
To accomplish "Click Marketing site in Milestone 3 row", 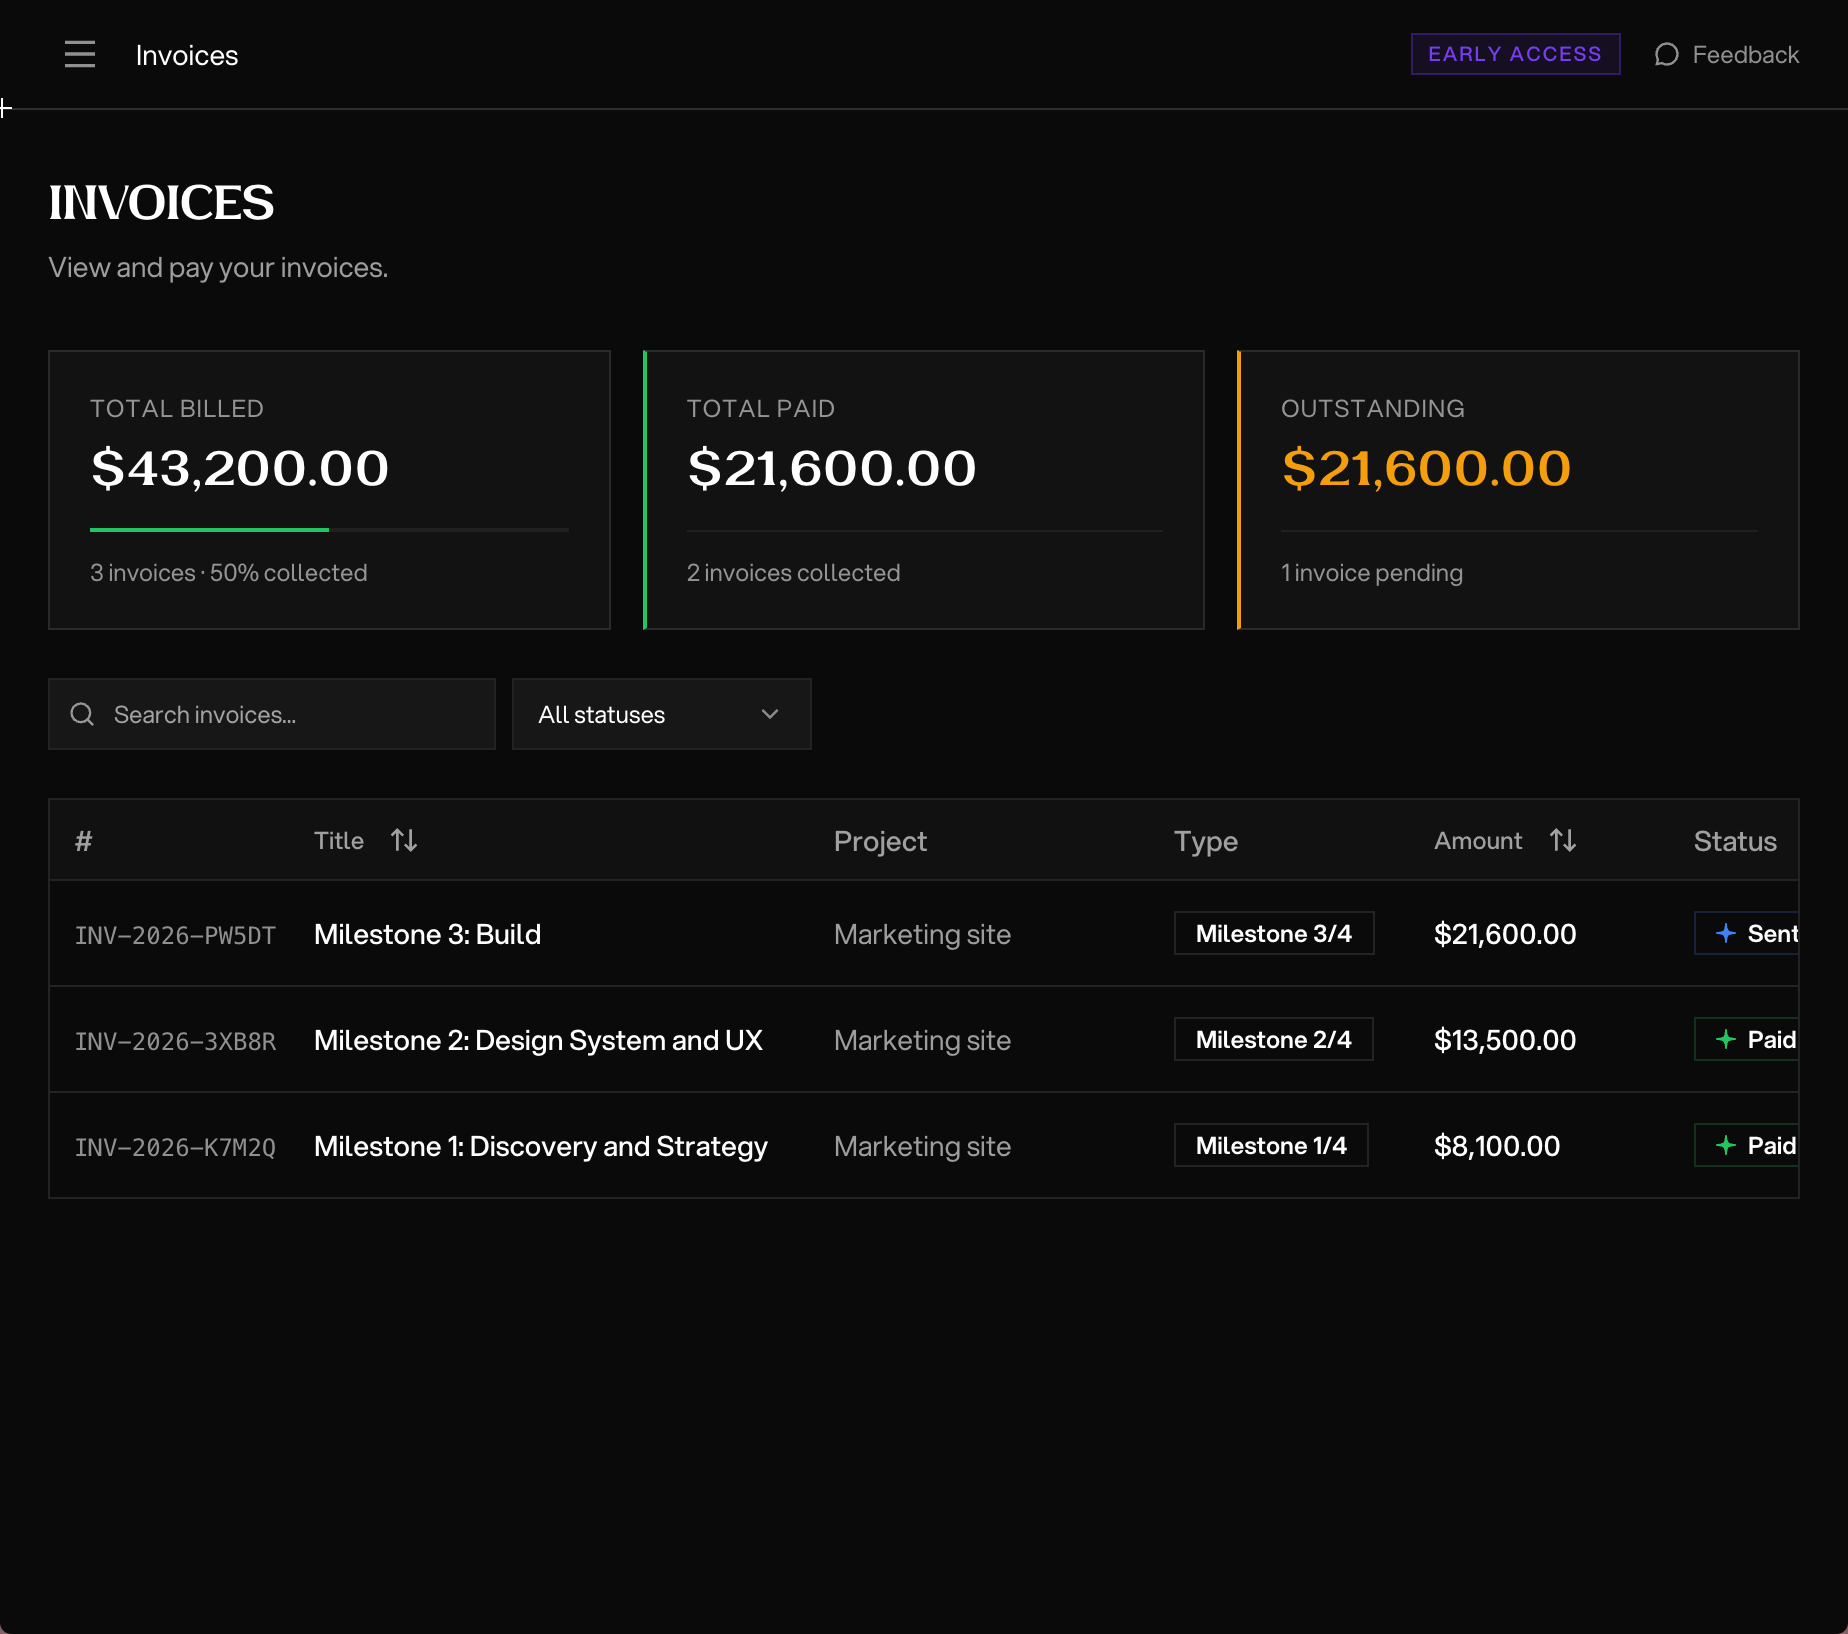I will click(x=922, y=934).
